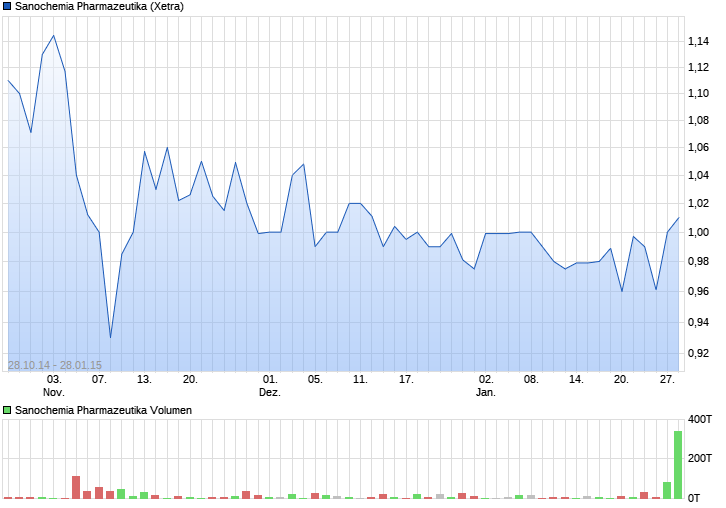Click the 'Dez.' month label
Viewport: 726px width, 508px height.
point(270,392)
